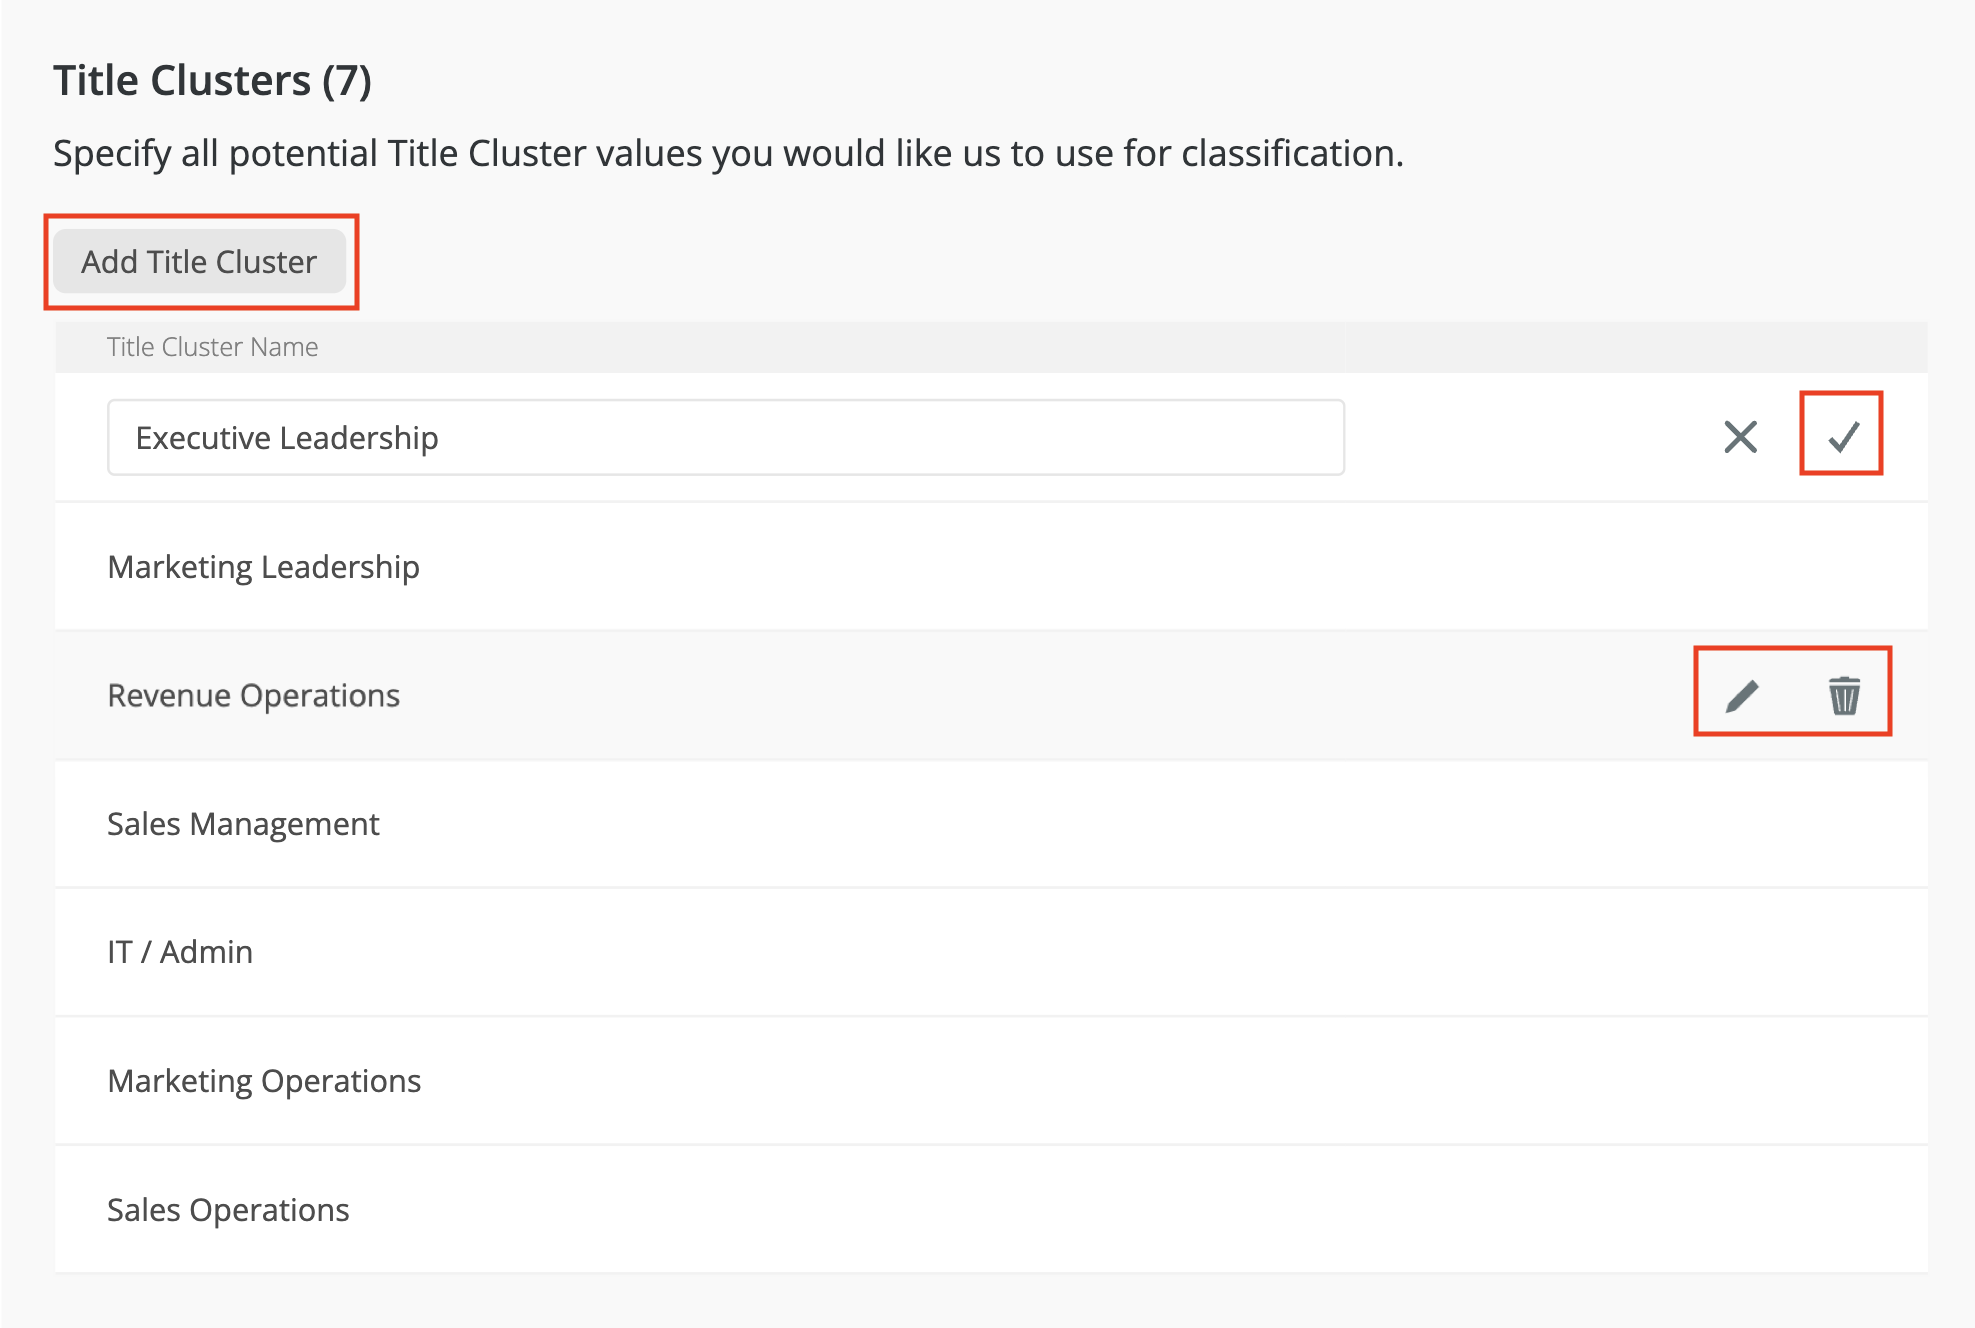Select the pencil icon for Revenue Operations
The image size is (1975, 1328).
coord(1742,695)
